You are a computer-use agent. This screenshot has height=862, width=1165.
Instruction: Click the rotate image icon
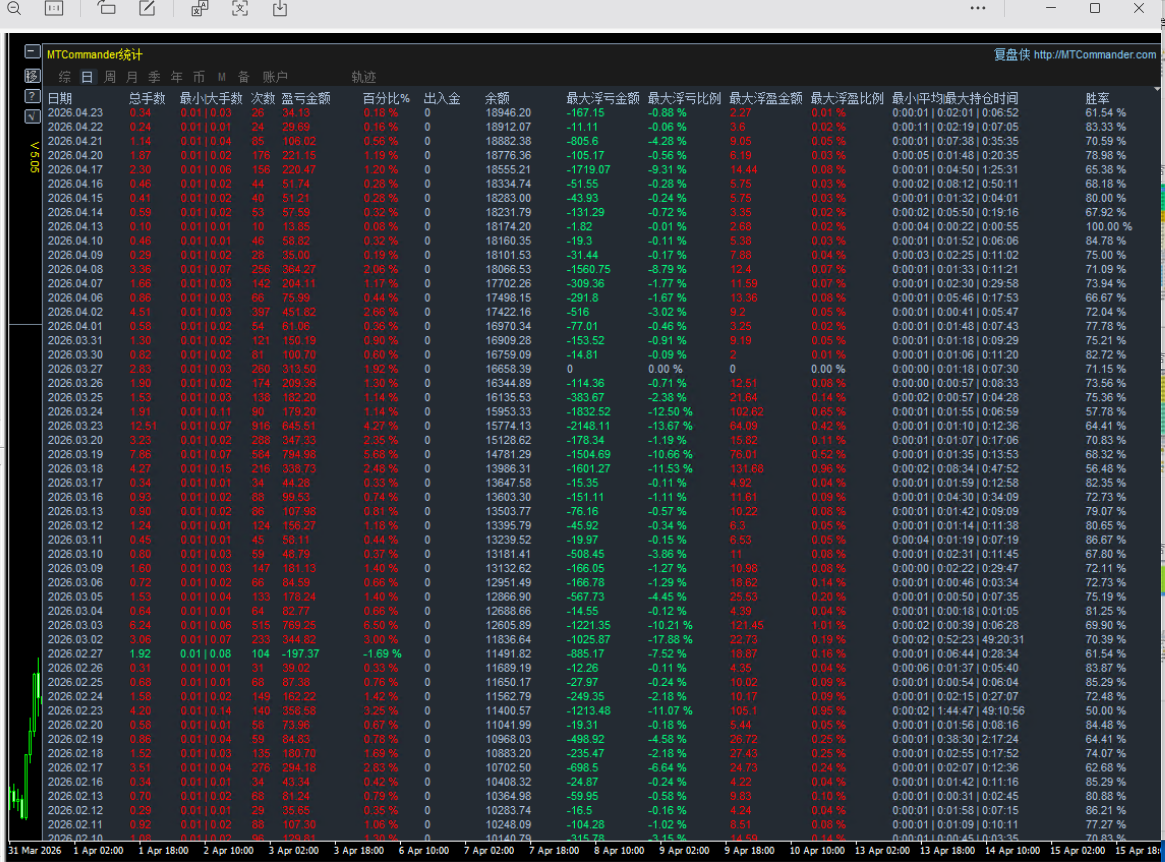pyautogui.click(x=106, y=8)
